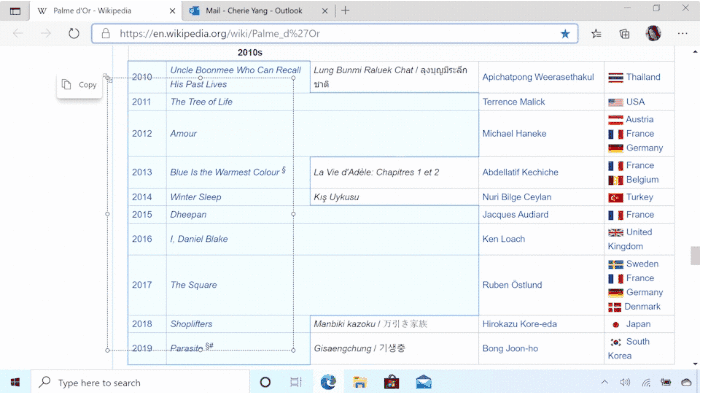The height and width of the screenshot is (393, 703).
Task: Open The Tree of Life link
Action: click(201, 102)
